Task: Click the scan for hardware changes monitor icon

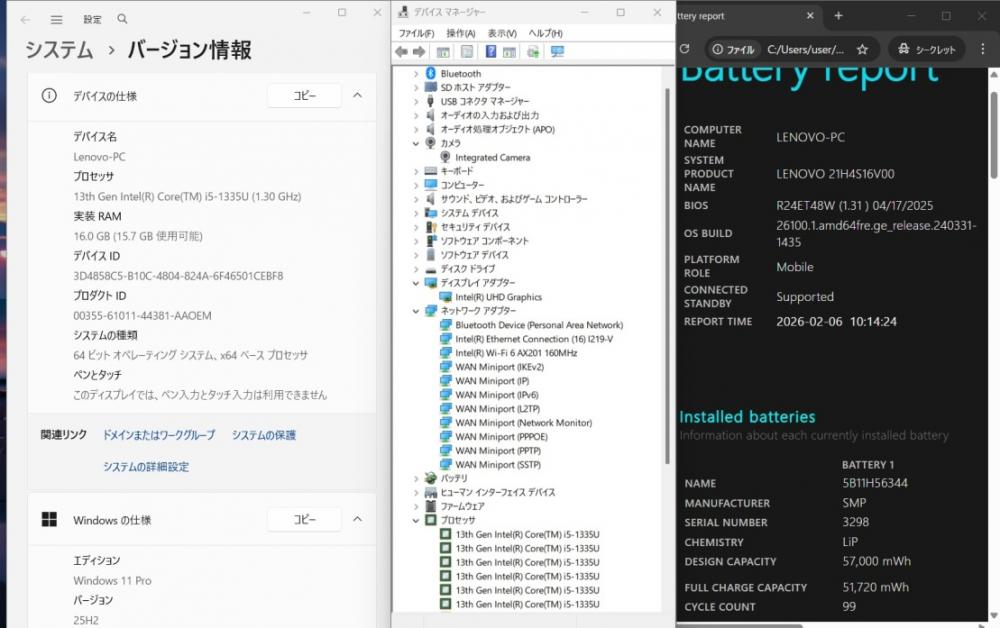Action: click(x=557, y=52)
